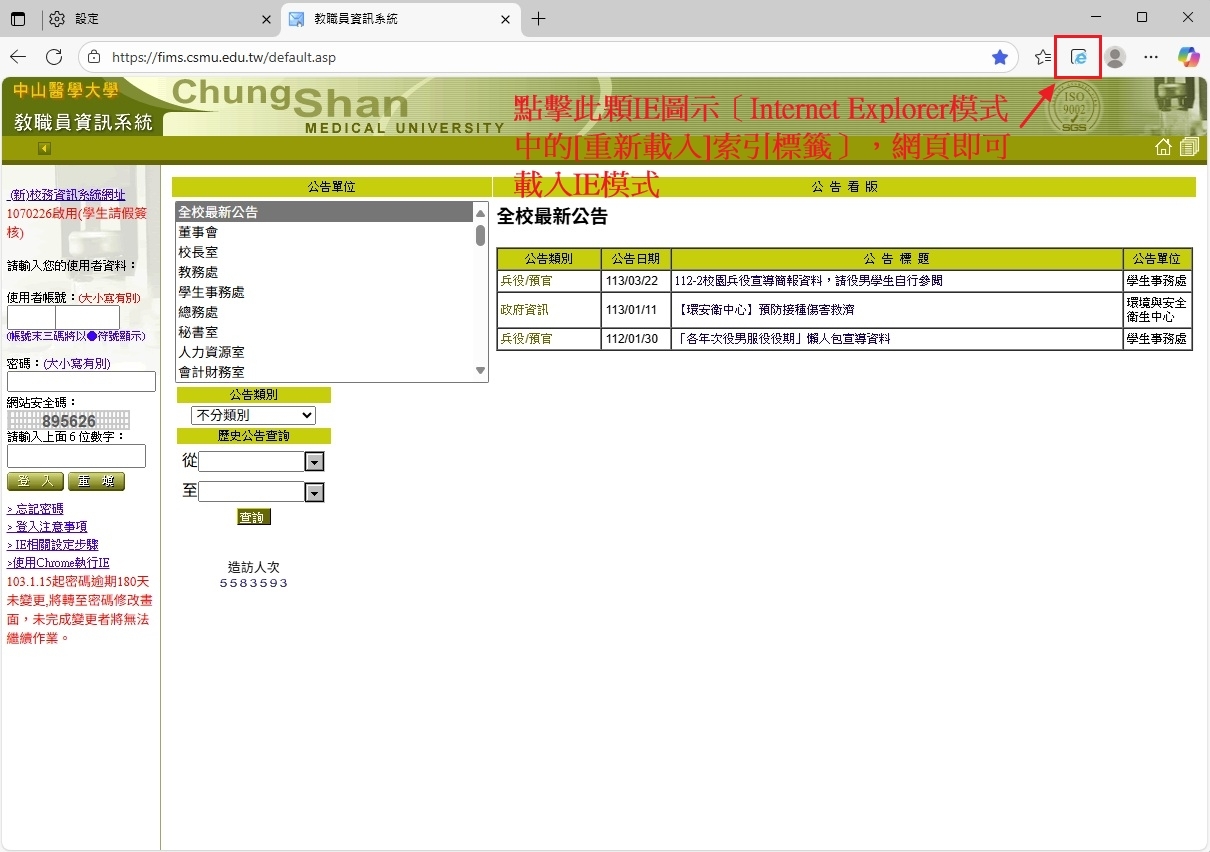This screenshot has height=852, width=1210.
Task: Open the Copilot icon in toolbar
Action: point(1188,57)
